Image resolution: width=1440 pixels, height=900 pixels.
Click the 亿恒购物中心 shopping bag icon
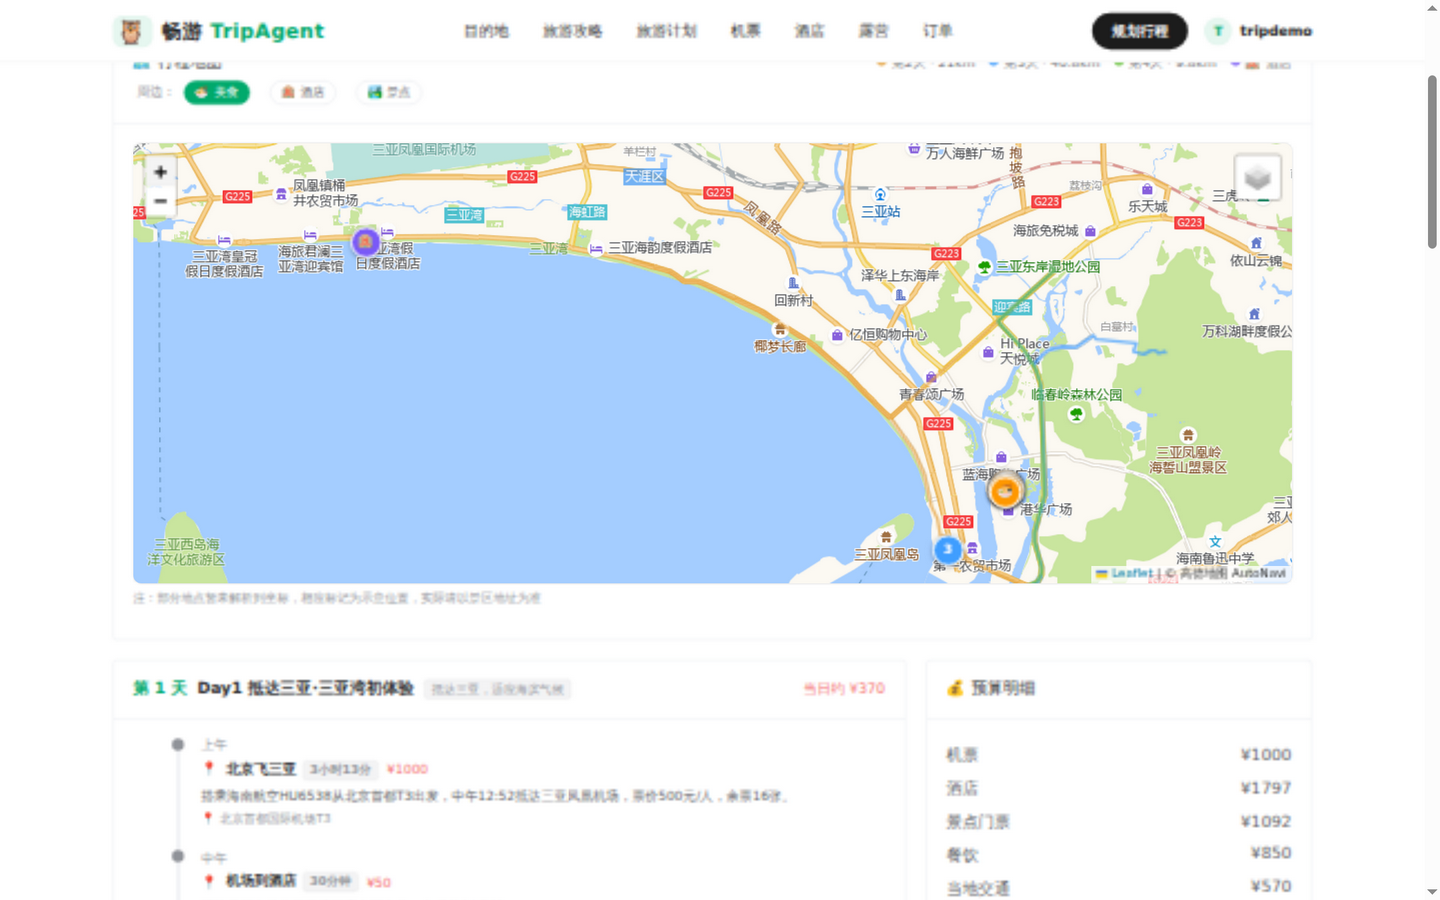pos(837,335)
